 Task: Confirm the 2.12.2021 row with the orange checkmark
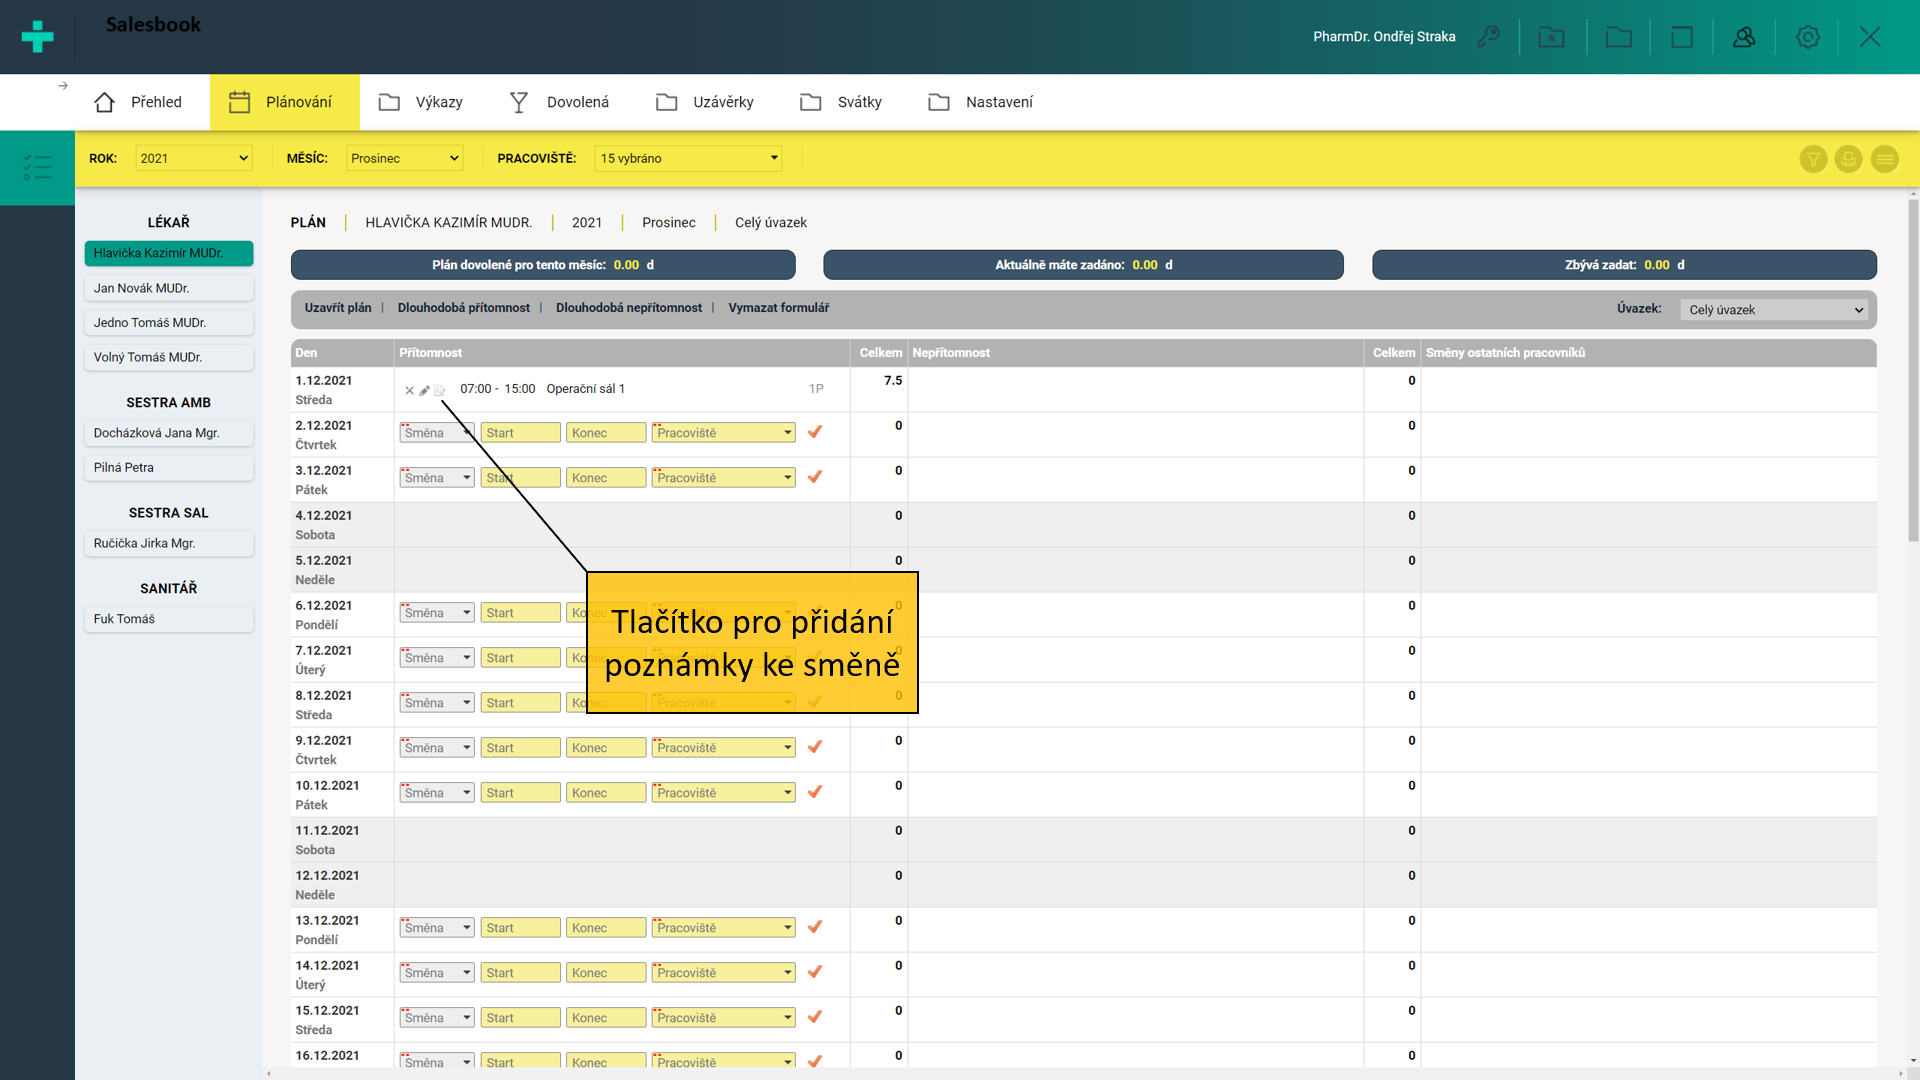coord(815,432)
